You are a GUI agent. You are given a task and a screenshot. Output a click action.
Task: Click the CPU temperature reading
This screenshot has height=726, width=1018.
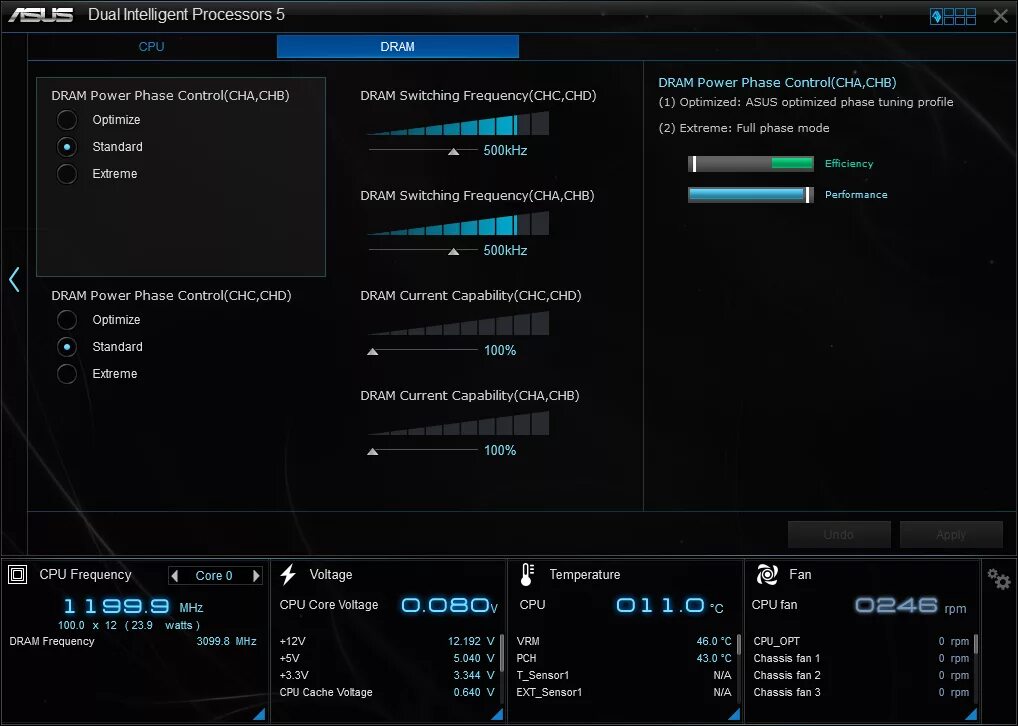pos(669,607)
